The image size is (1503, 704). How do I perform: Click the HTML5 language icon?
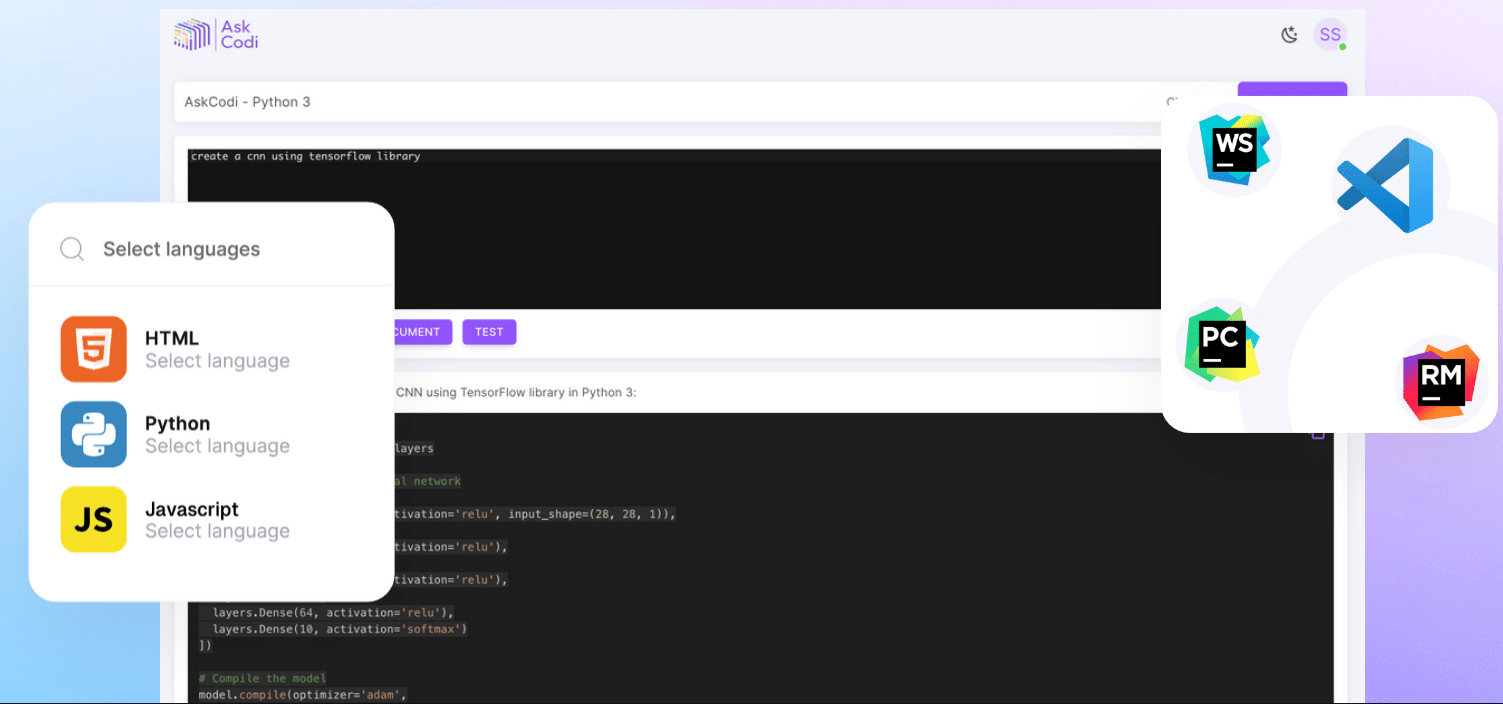[94, 349]
